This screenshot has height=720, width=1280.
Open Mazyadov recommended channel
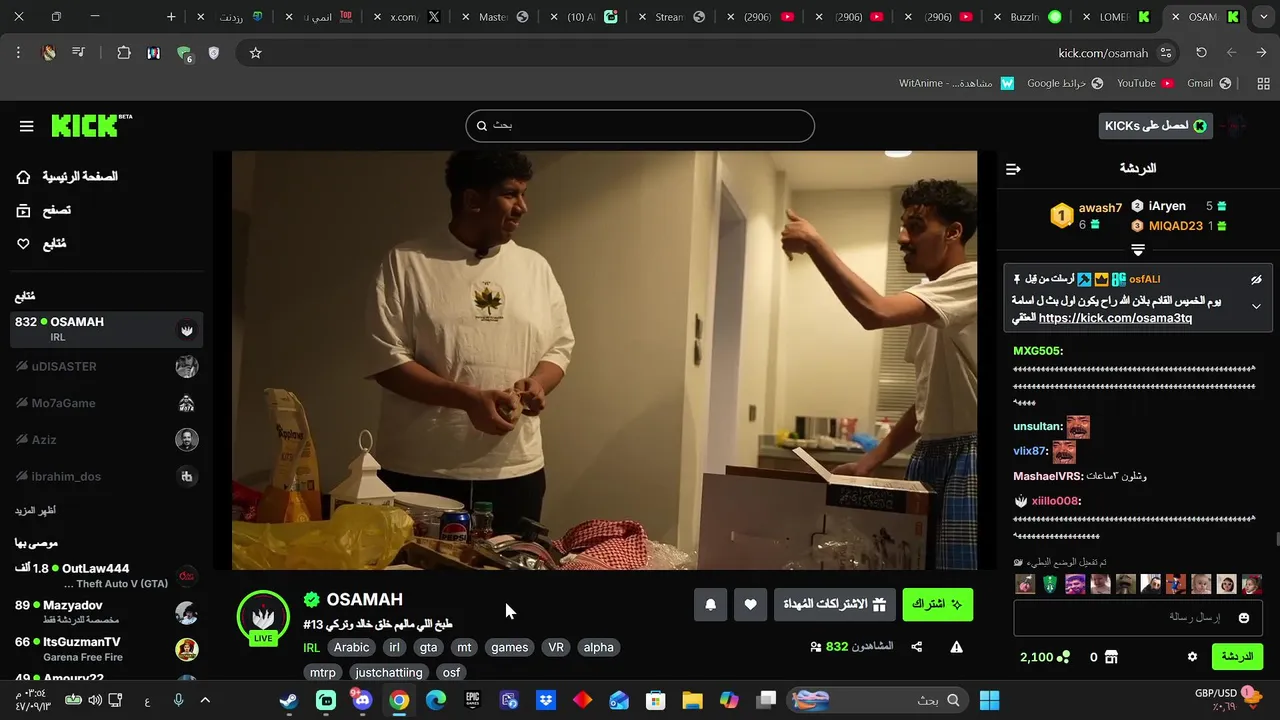click(106, 612)
